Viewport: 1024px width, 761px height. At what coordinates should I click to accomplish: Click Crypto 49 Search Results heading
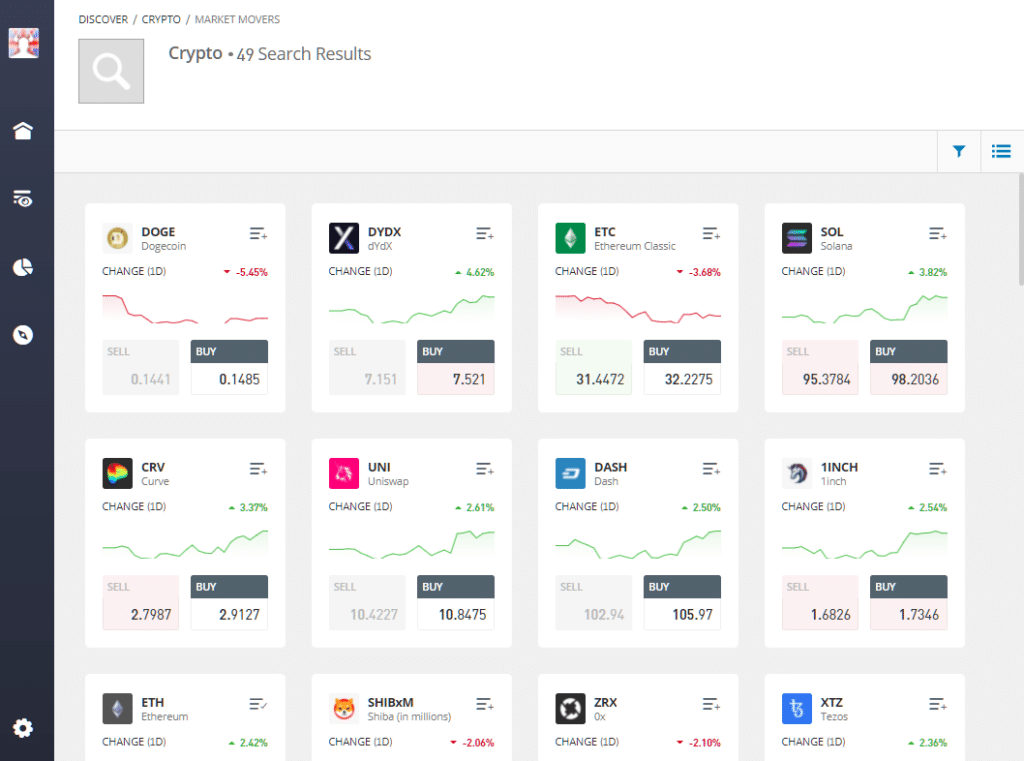[270, 54]
